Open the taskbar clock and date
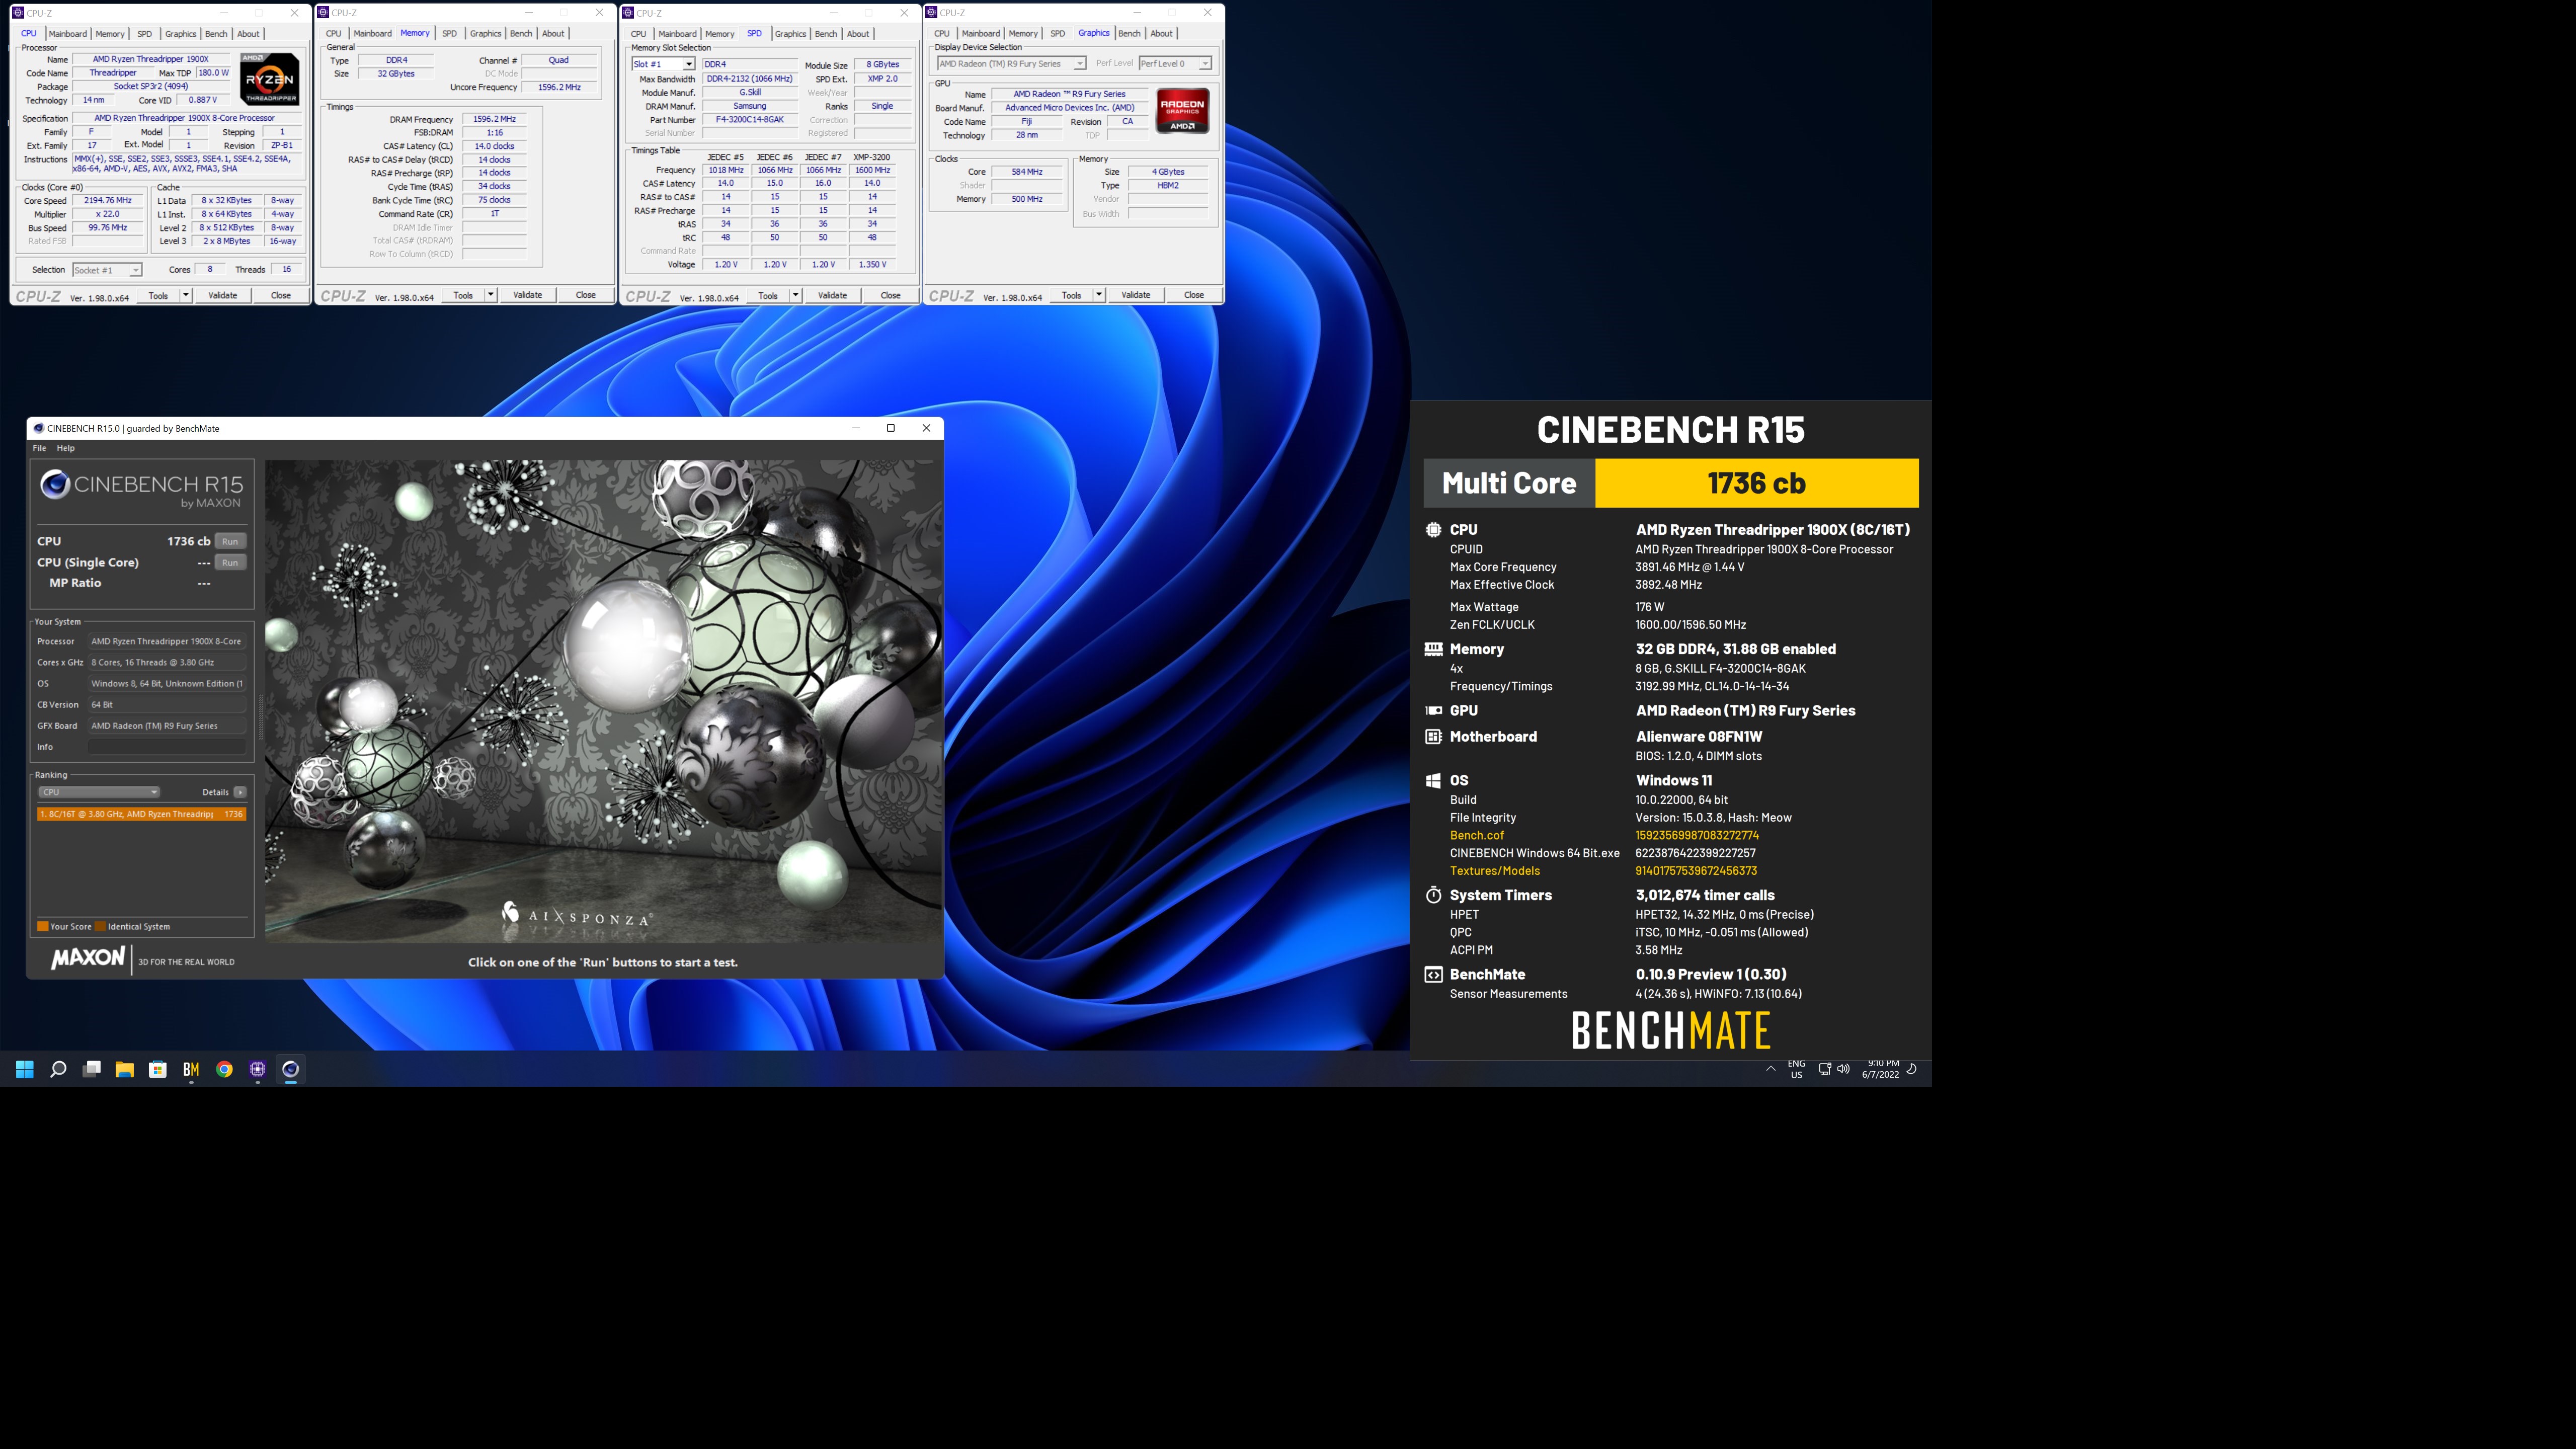This screenshot has width=2576, height=1449. tap(1880, 1069)
